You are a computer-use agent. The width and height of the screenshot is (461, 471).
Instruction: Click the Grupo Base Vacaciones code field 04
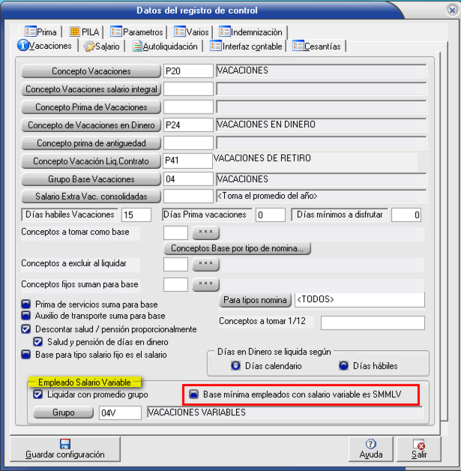188,179
